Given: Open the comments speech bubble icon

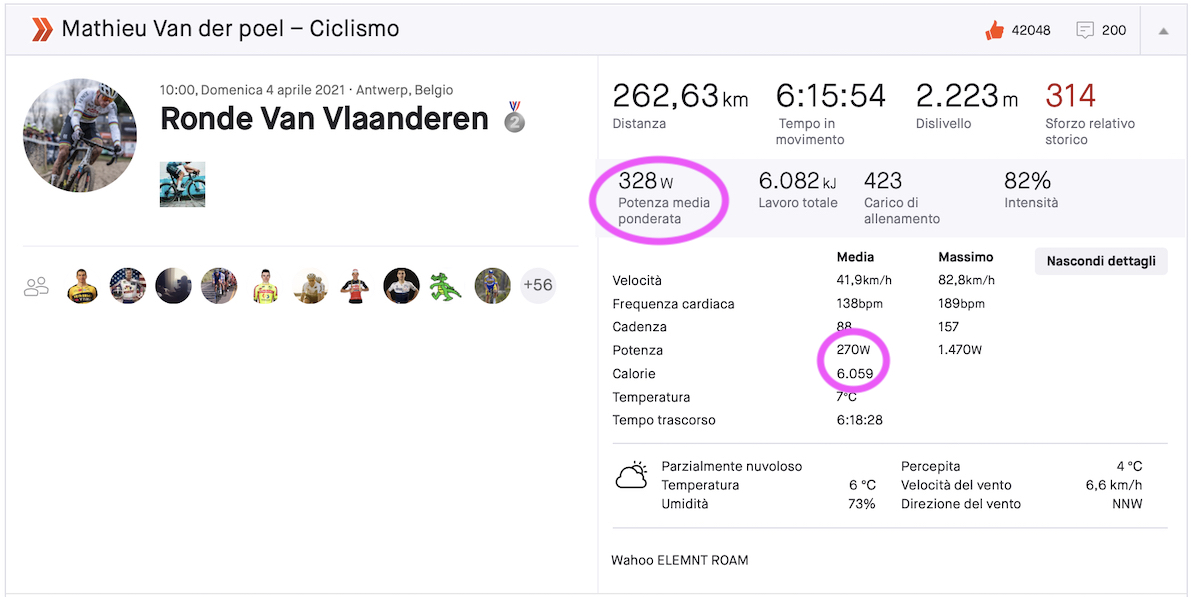Looking at the screenshot, I should click(x=1085, y=30).
